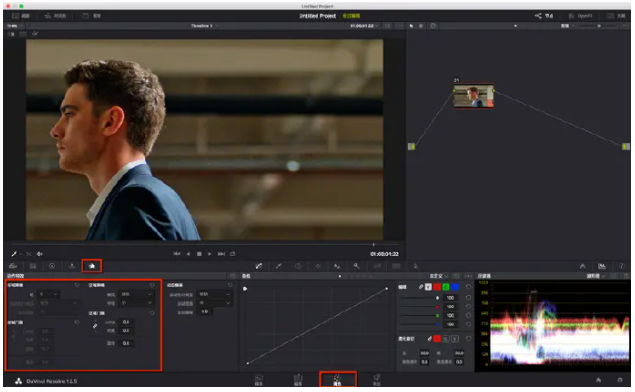
Task: Open the Lightbox button
Action: (616, 16)
